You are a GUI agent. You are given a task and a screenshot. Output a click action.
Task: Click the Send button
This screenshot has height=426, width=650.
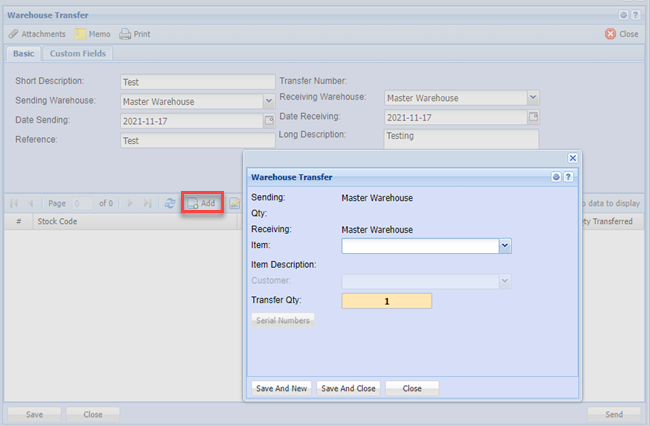click(x=613, y=413)
